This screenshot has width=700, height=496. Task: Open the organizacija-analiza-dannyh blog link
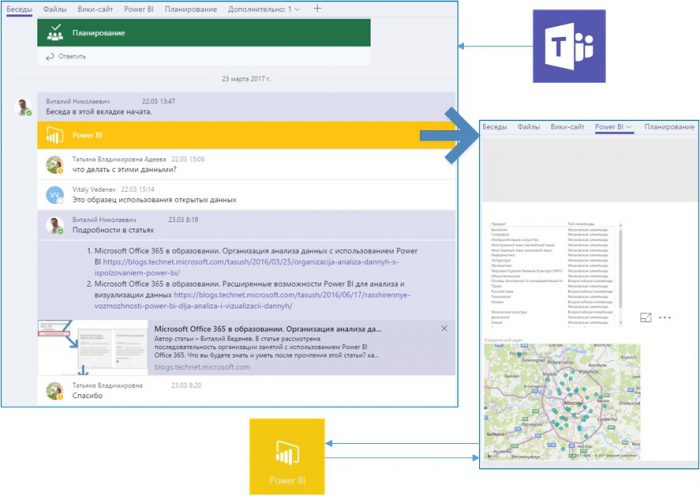click(x=246, y=267)
